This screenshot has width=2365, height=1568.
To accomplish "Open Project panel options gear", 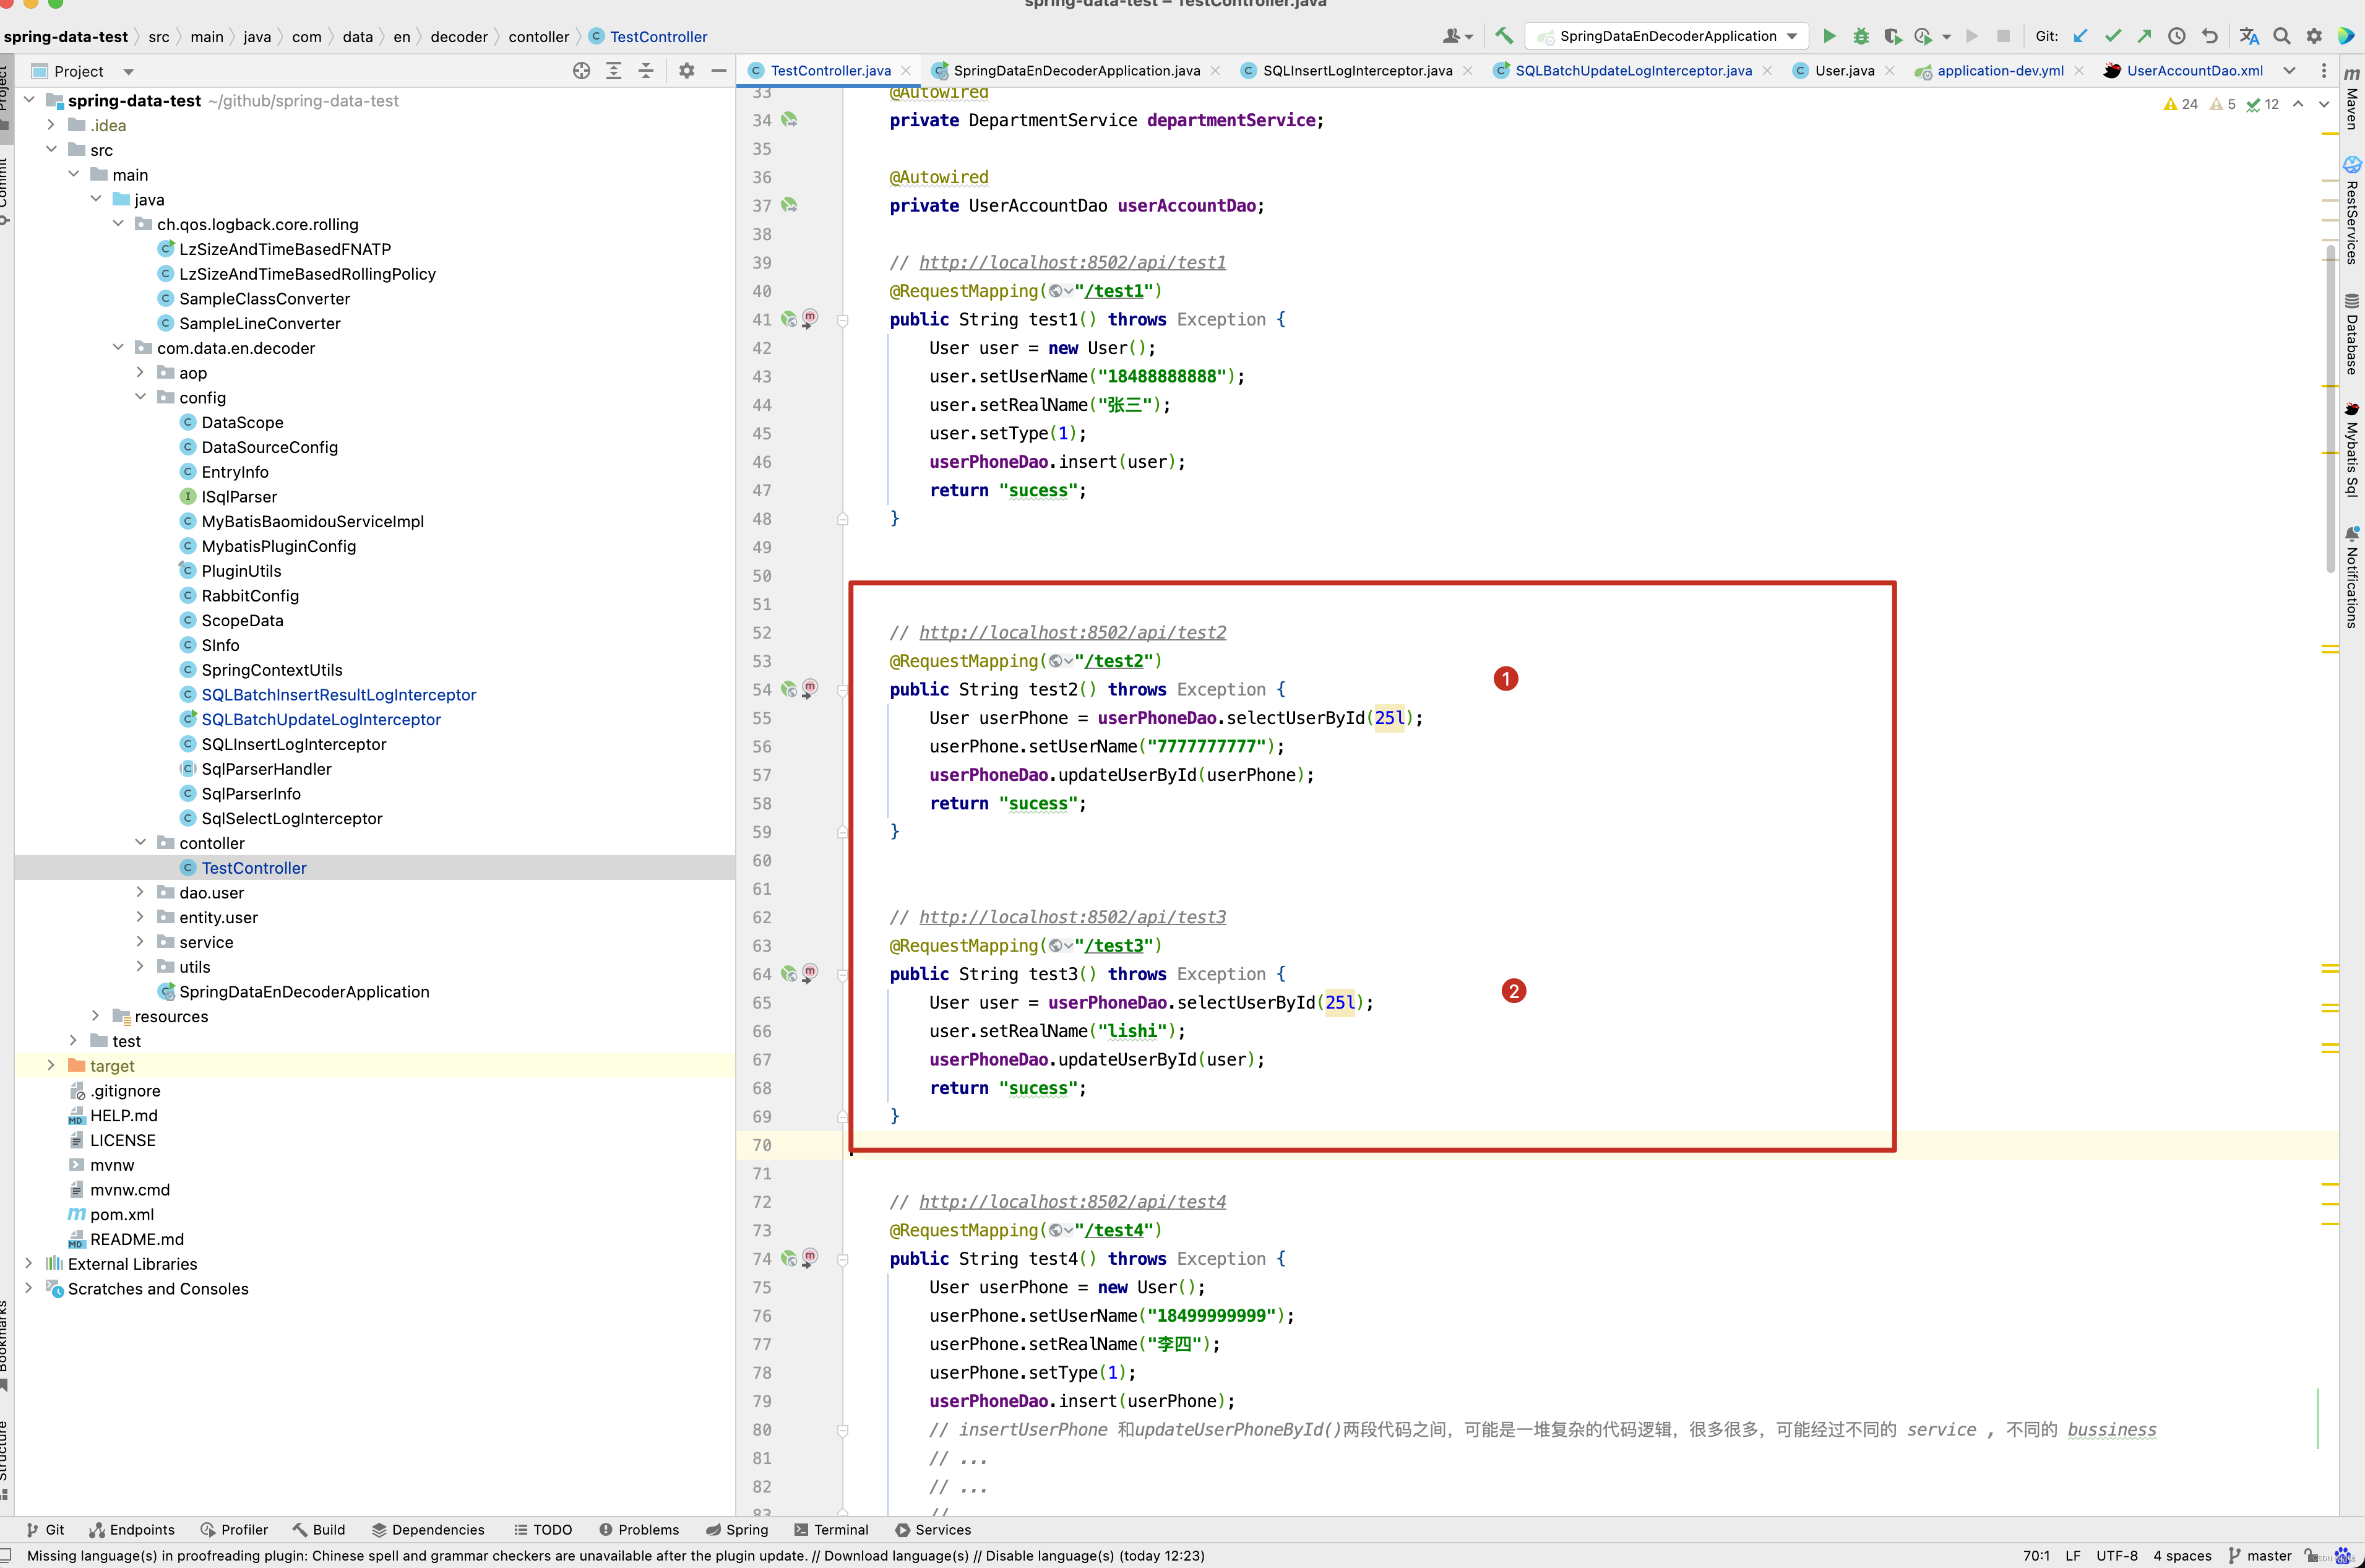I will (x=686, y=71).
